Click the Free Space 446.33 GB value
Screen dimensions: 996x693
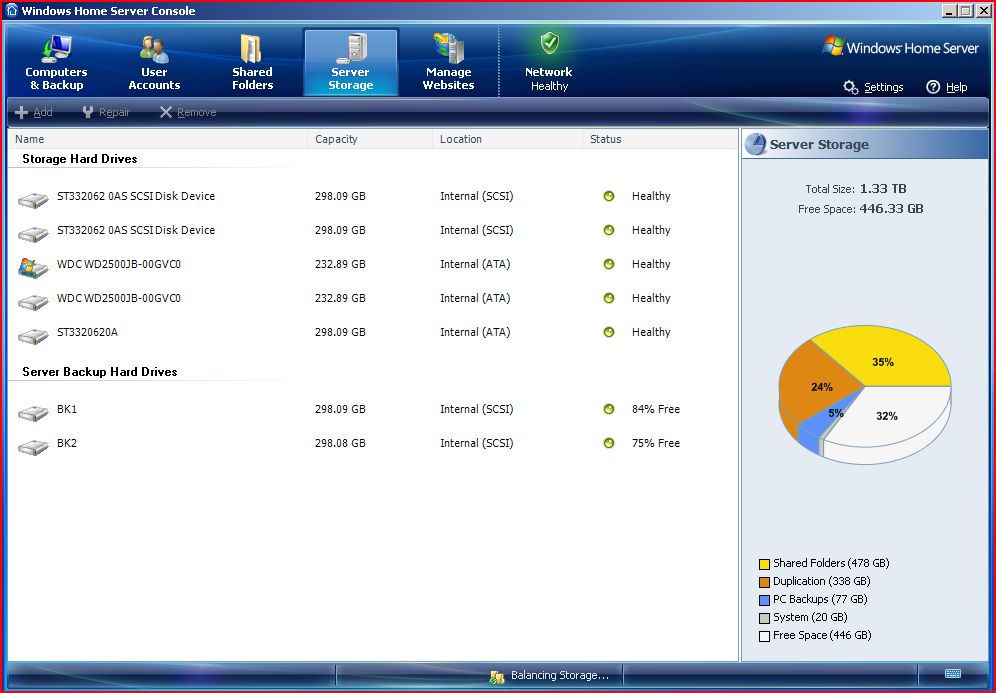[x=891, y=208]
